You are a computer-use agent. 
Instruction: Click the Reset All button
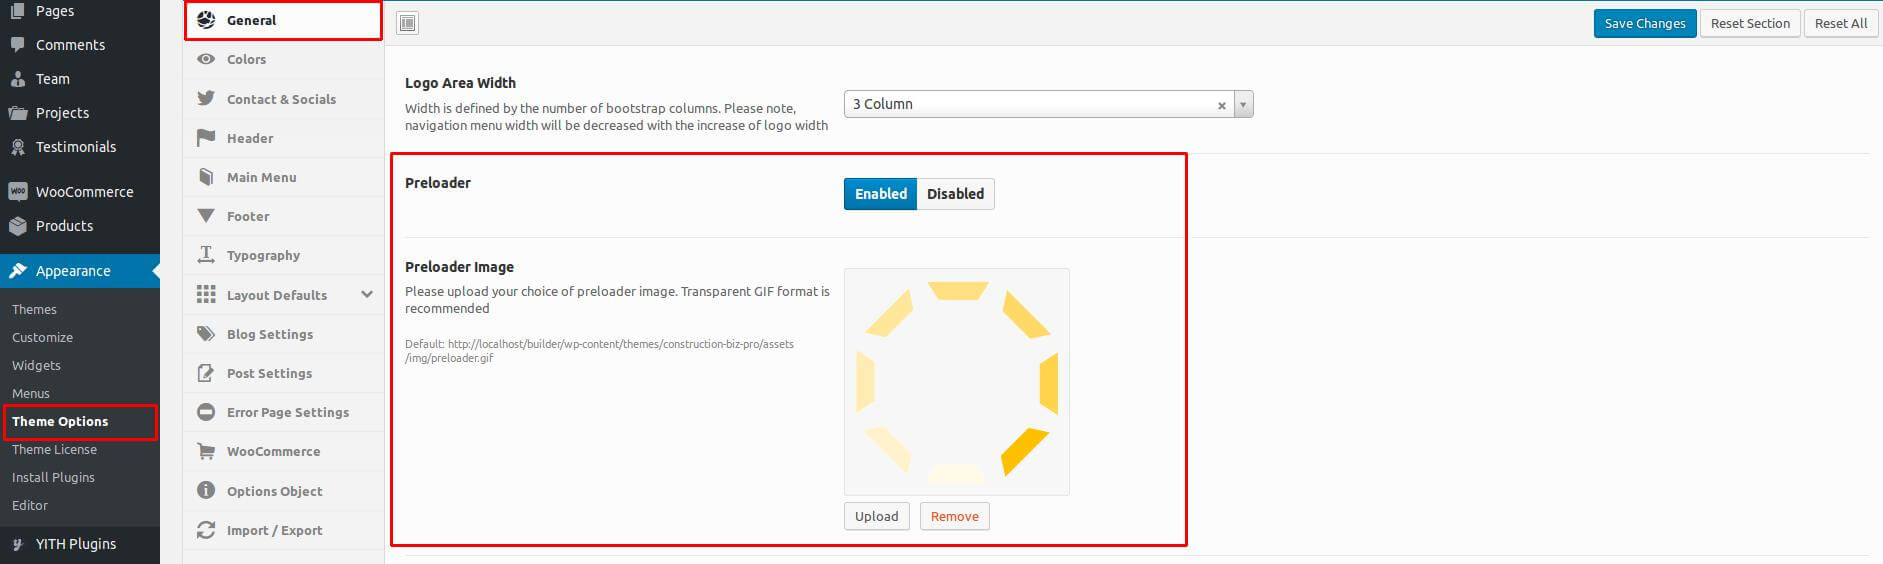(x=1841, y=23)
